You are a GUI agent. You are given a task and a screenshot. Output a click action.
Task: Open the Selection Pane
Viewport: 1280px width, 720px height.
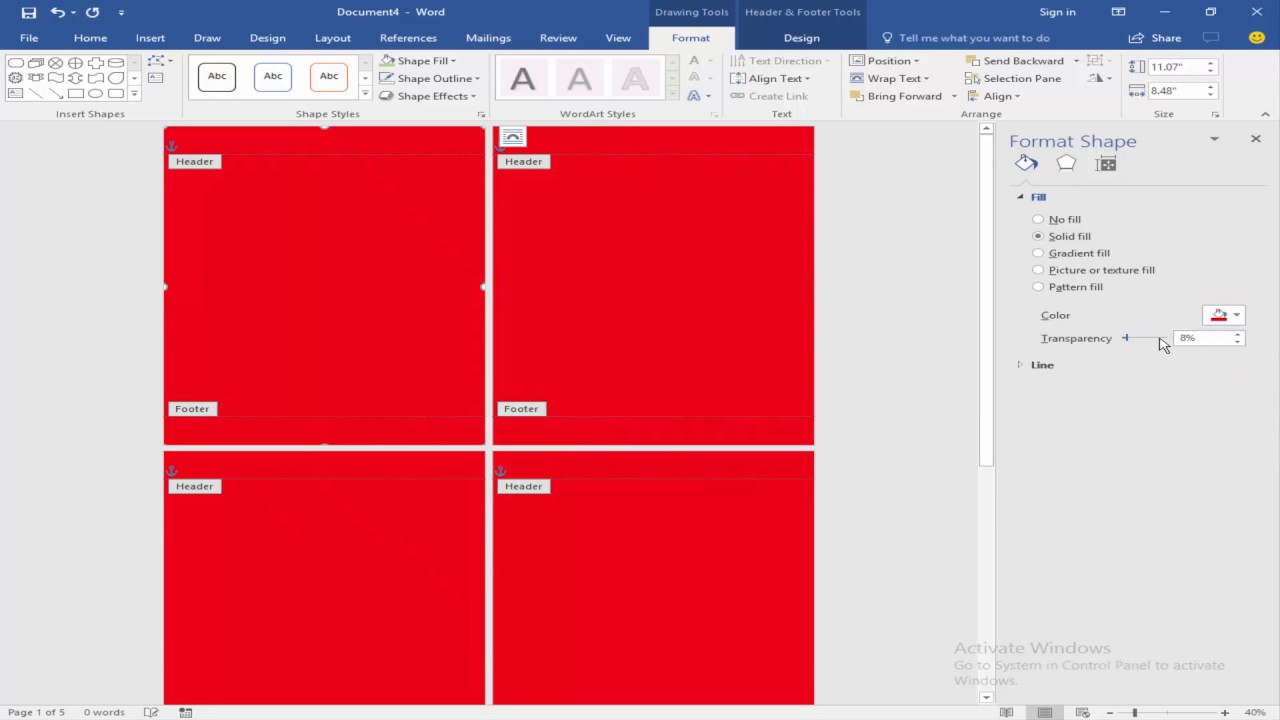pyautogui.click(x=1014, y=78)
